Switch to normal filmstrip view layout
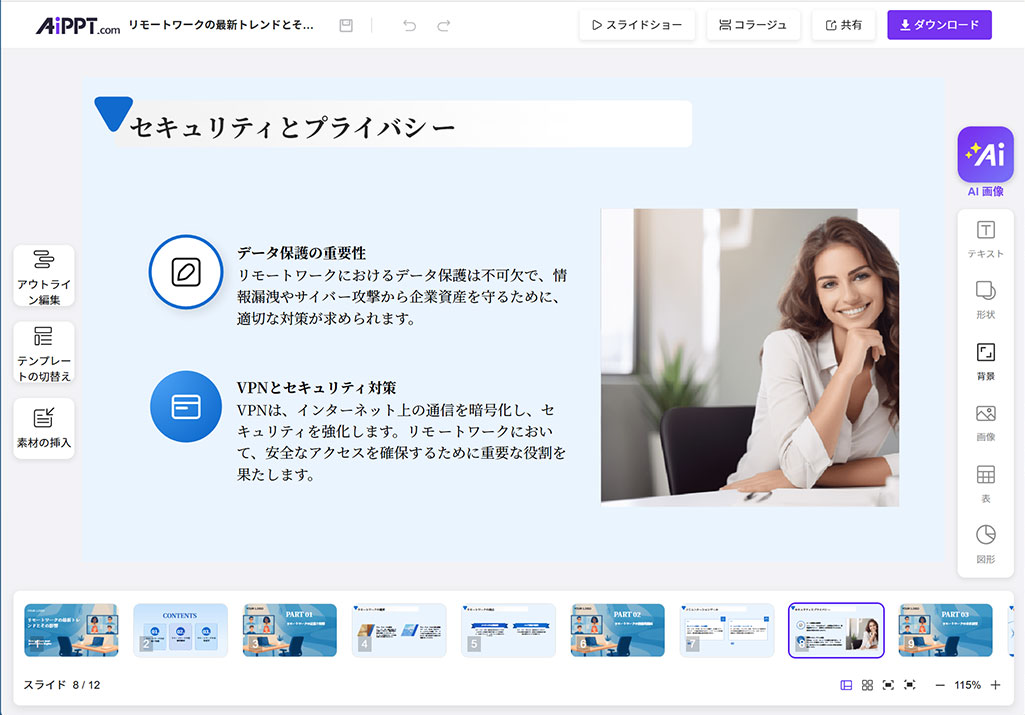 click(846, 685)
